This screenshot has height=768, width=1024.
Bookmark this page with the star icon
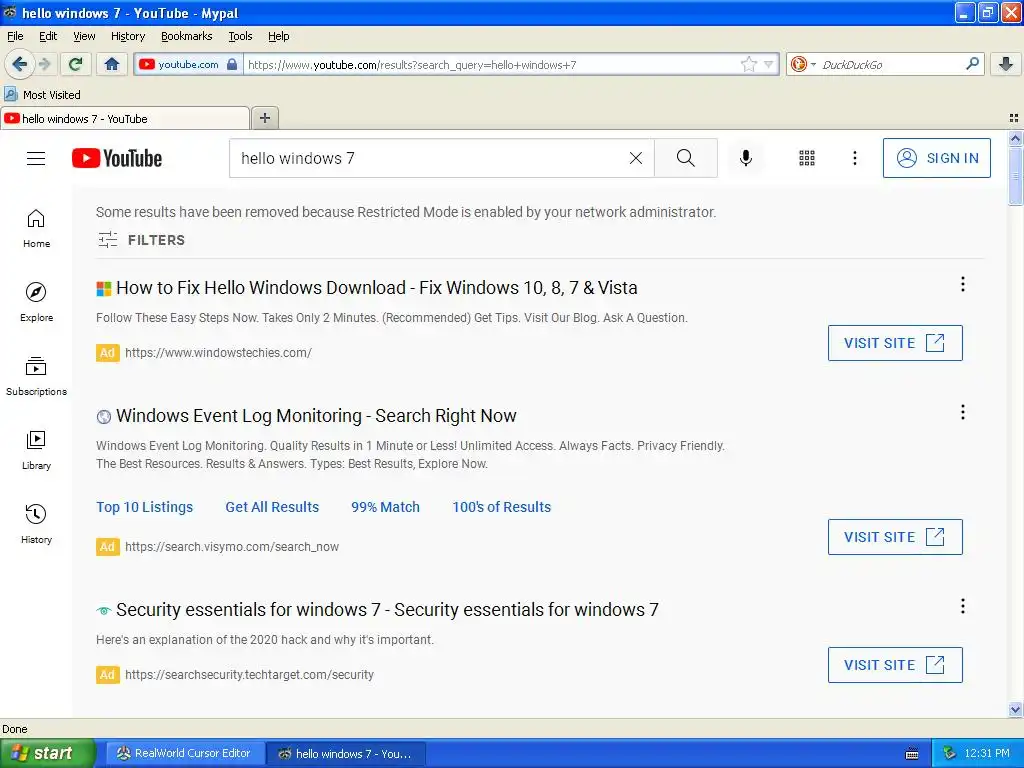[748, 64]
